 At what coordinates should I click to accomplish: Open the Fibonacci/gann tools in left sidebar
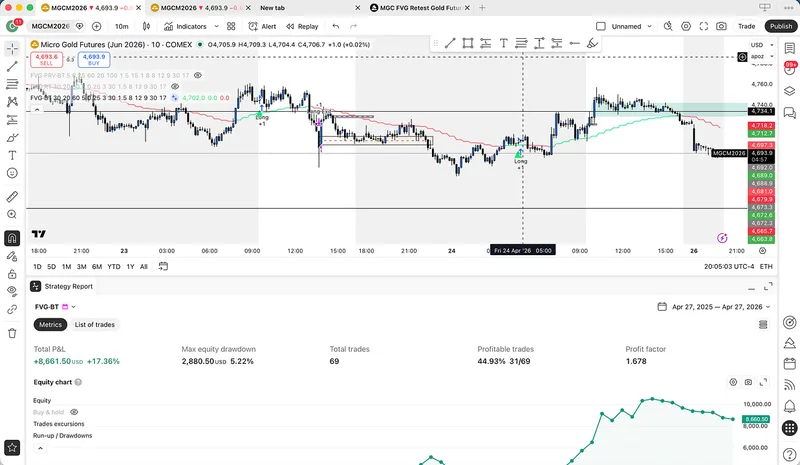click(x=12, y=84)
